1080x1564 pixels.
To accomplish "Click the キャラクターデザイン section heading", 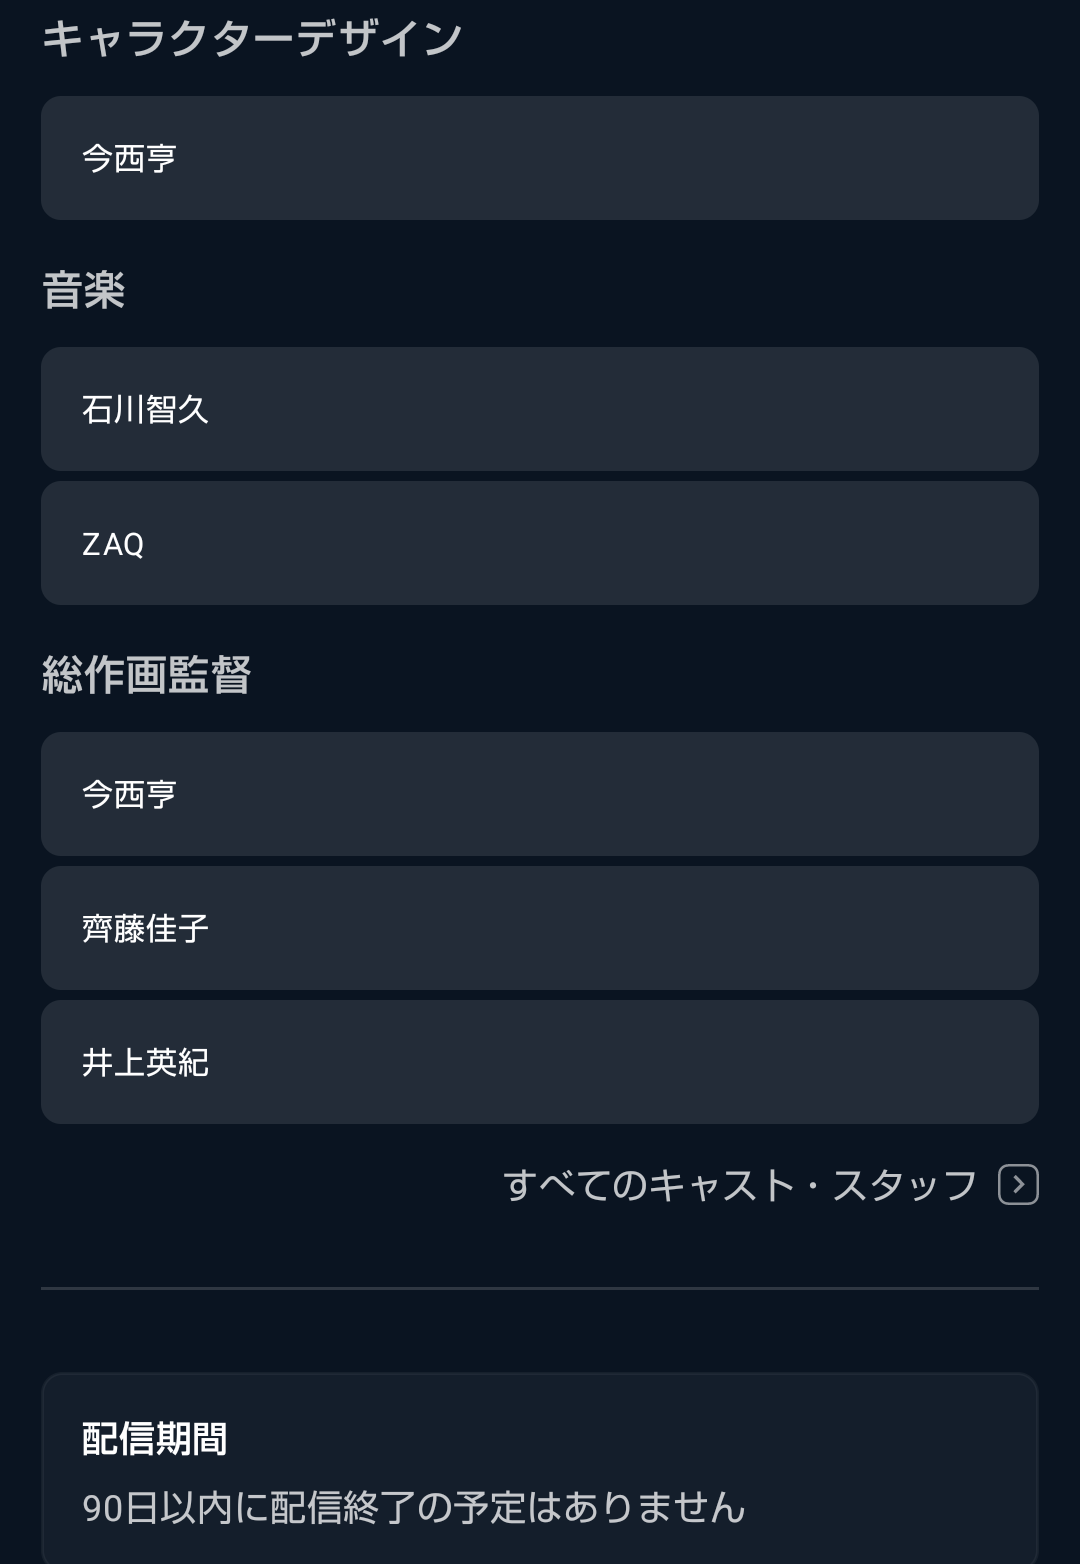I will coord(251,39).
